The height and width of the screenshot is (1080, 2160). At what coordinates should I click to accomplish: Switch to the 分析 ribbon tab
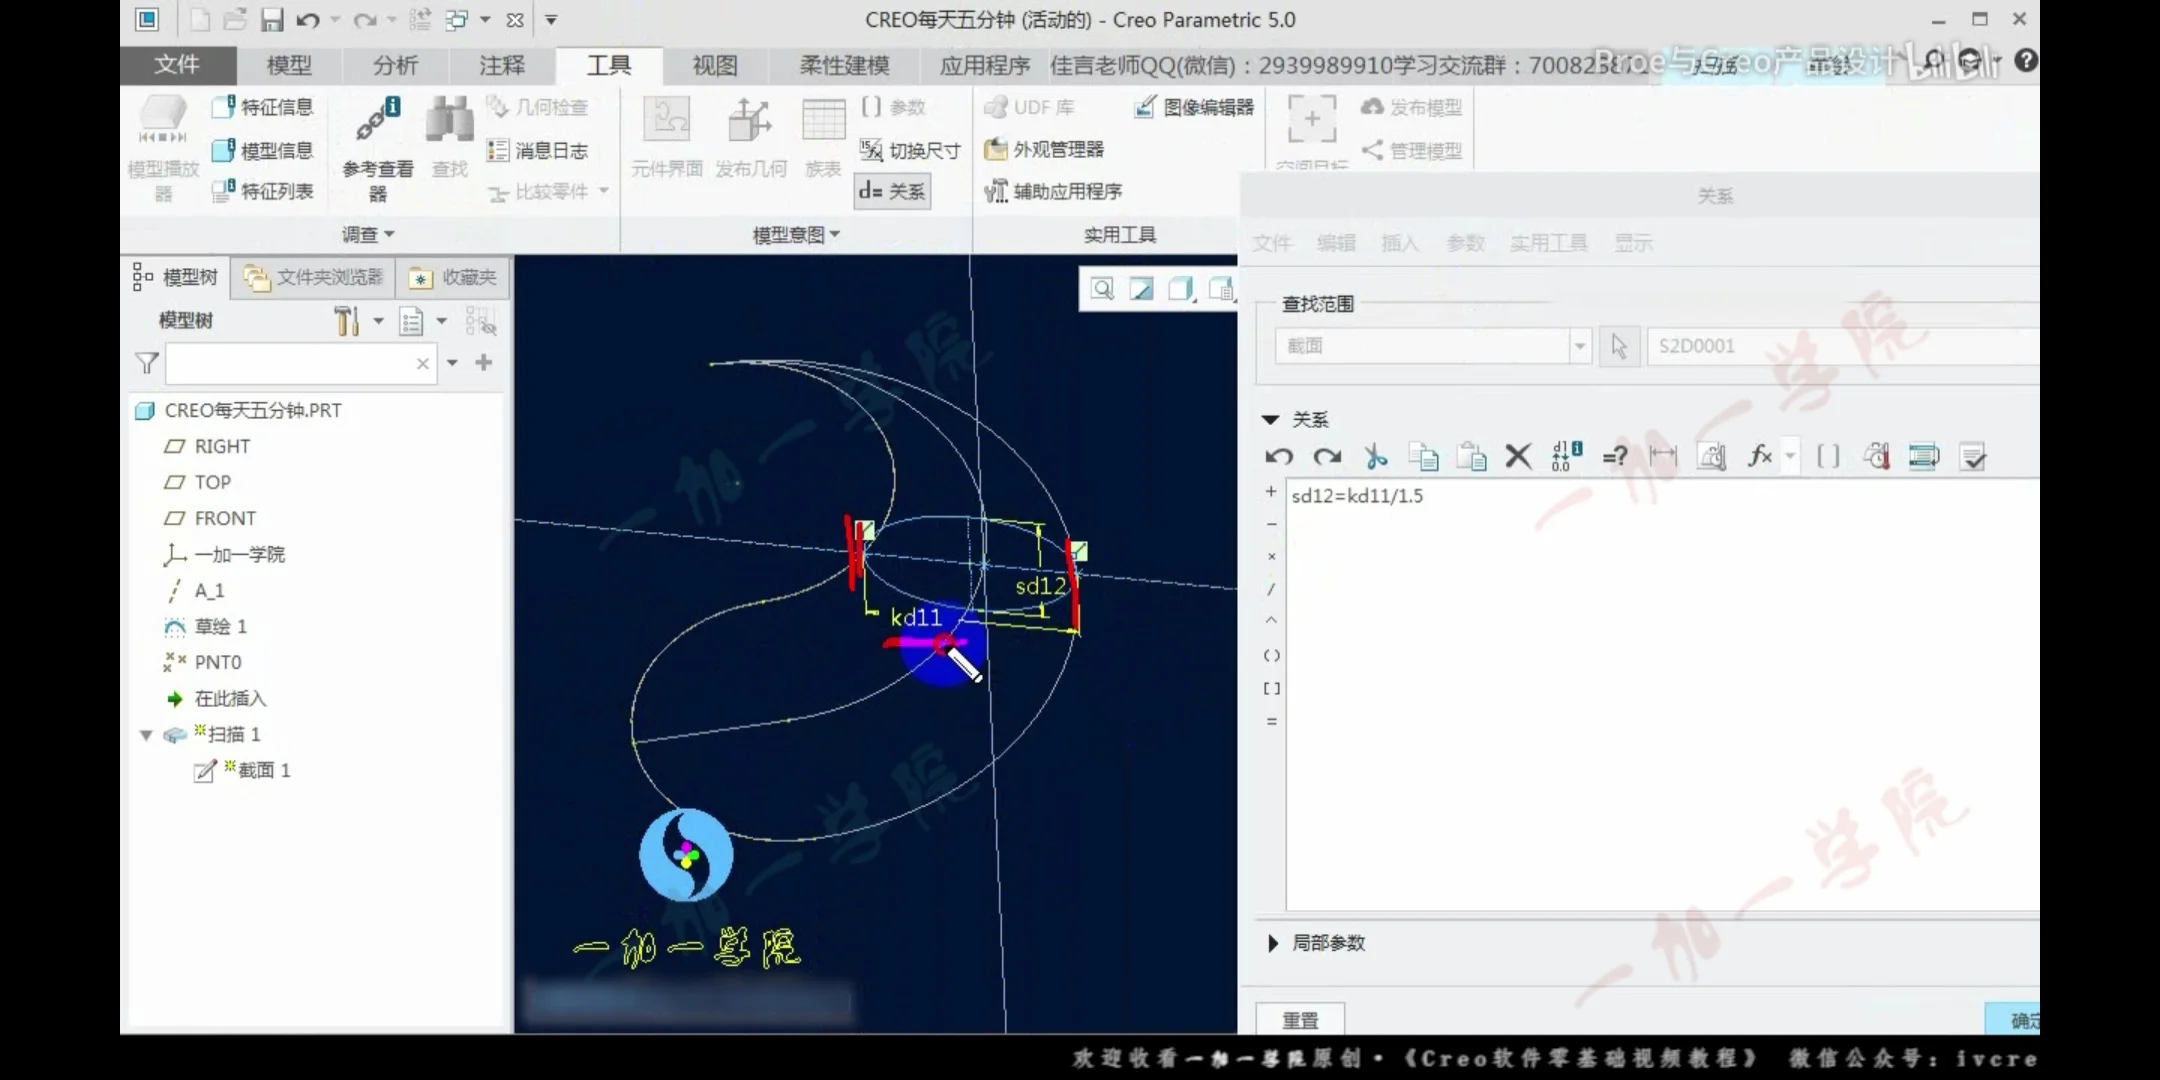[395, 65]
